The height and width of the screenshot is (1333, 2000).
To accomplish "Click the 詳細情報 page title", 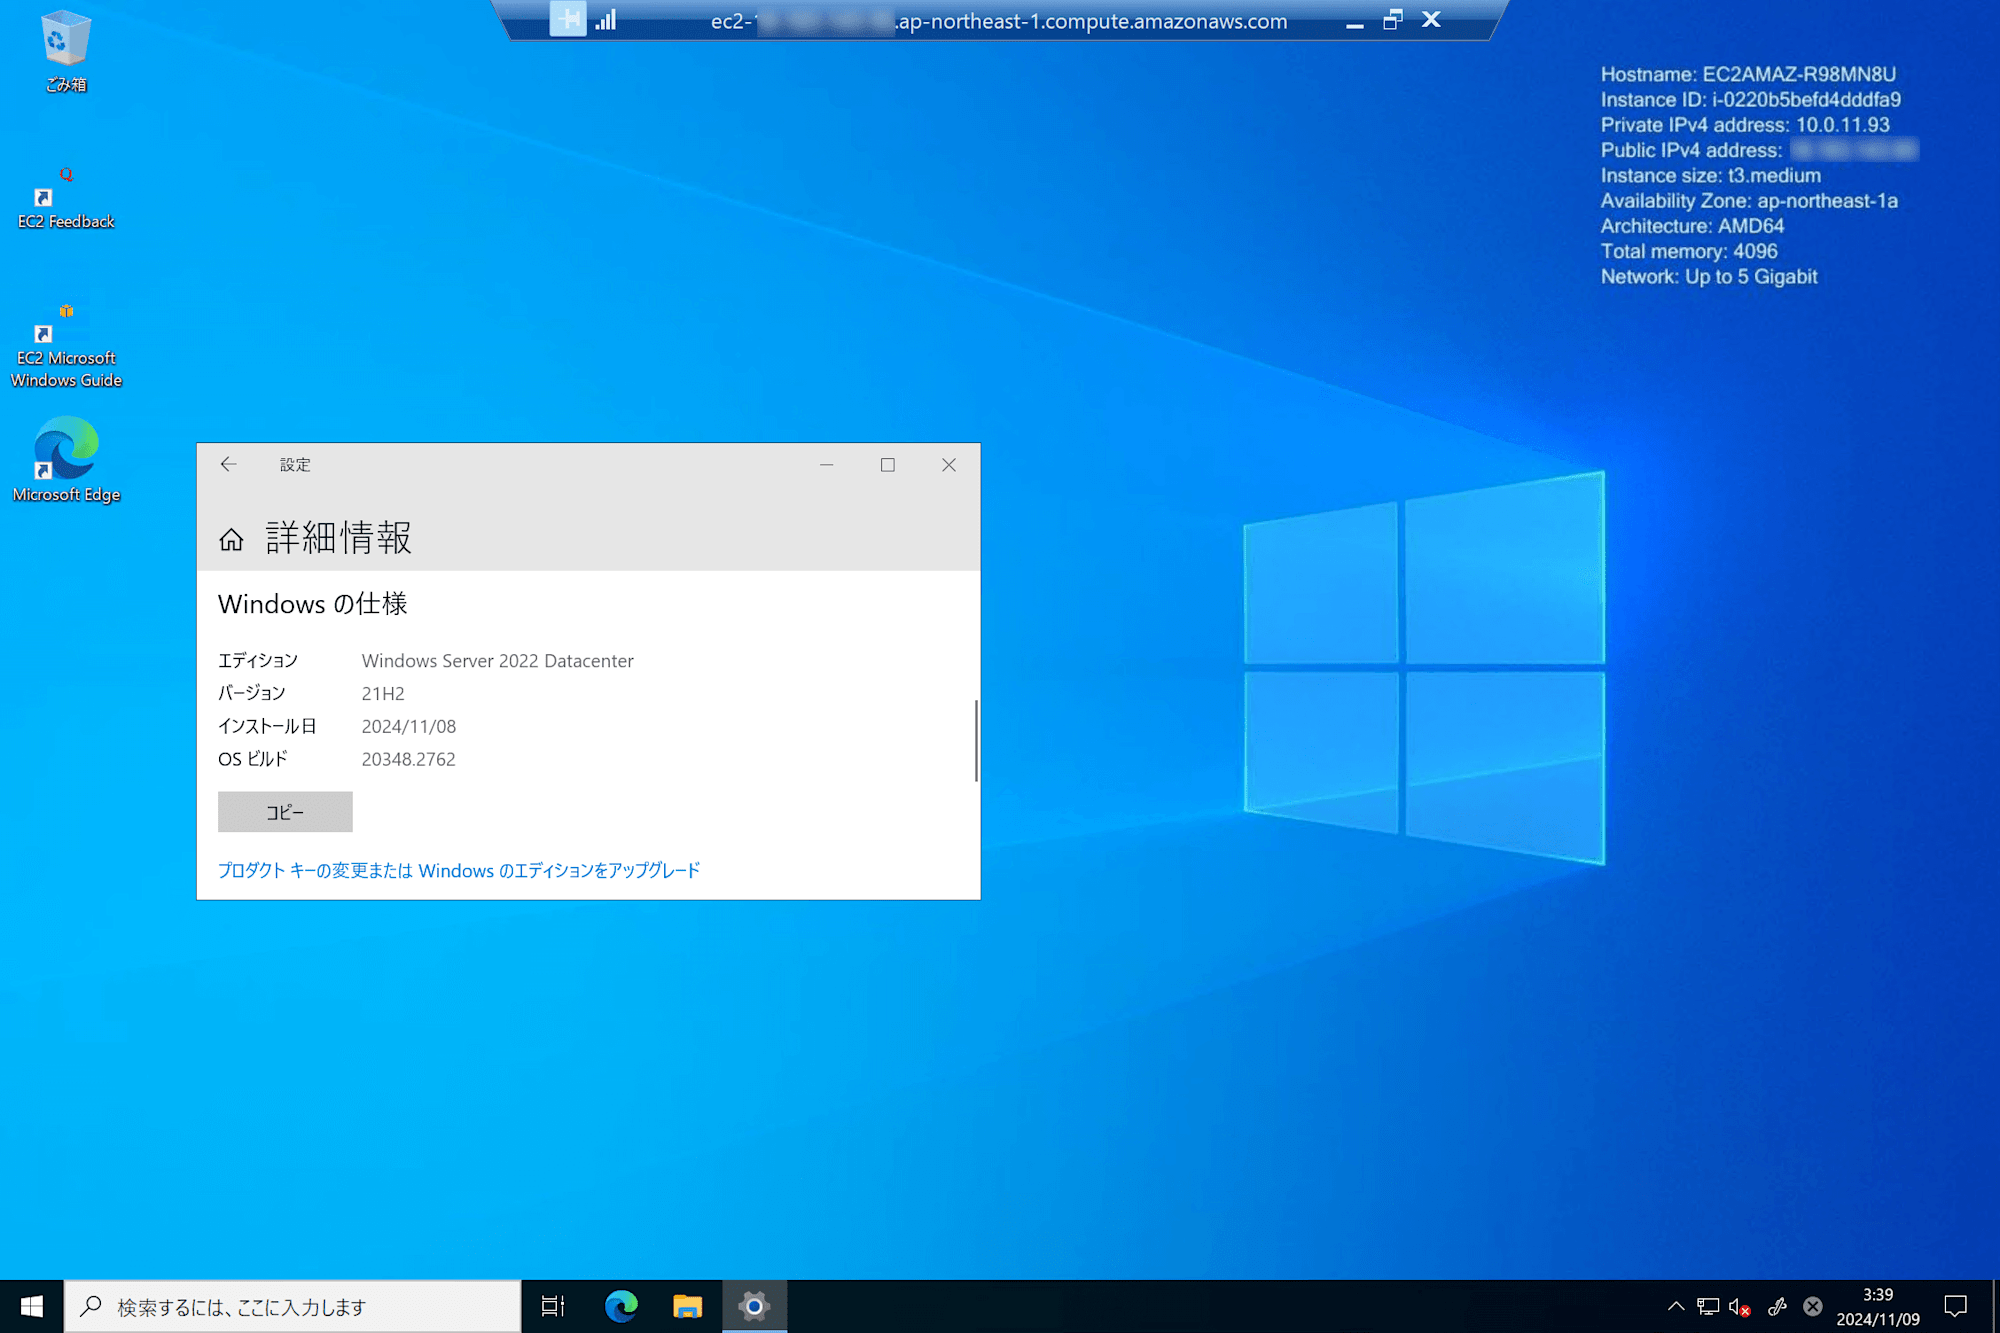I will [x=339, y=538].
